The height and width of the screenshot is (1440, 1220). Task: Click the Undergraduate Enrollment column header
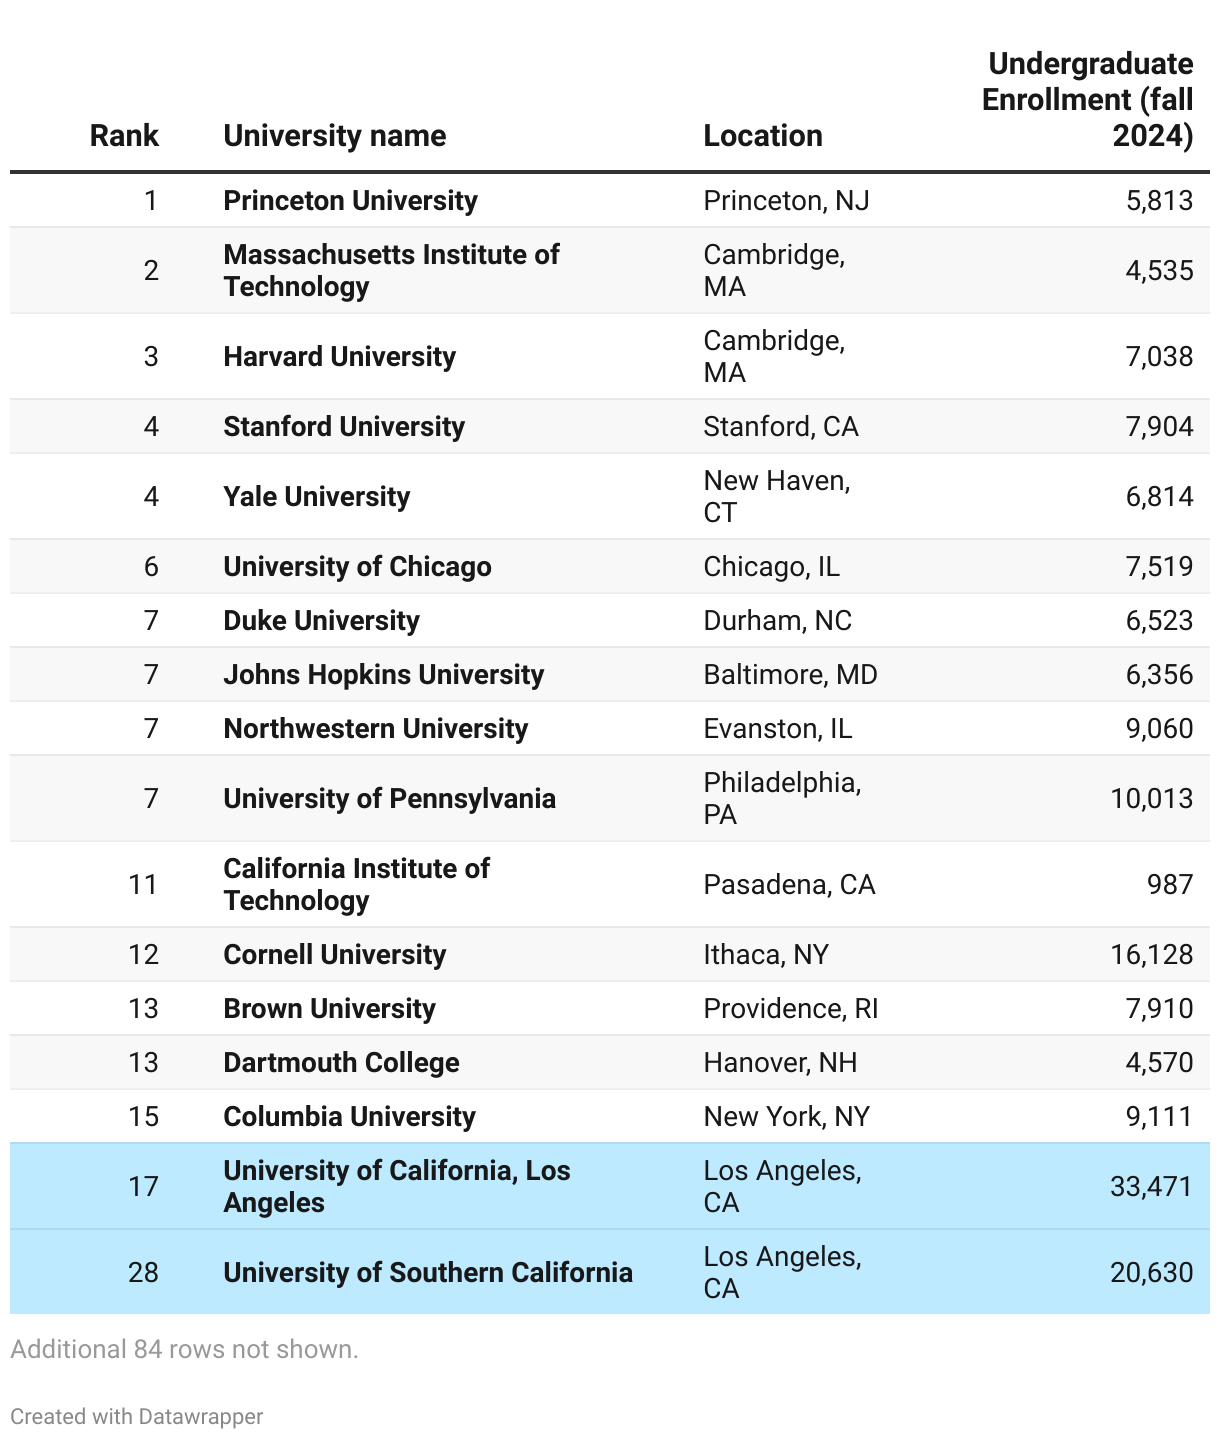(1088, 100)
